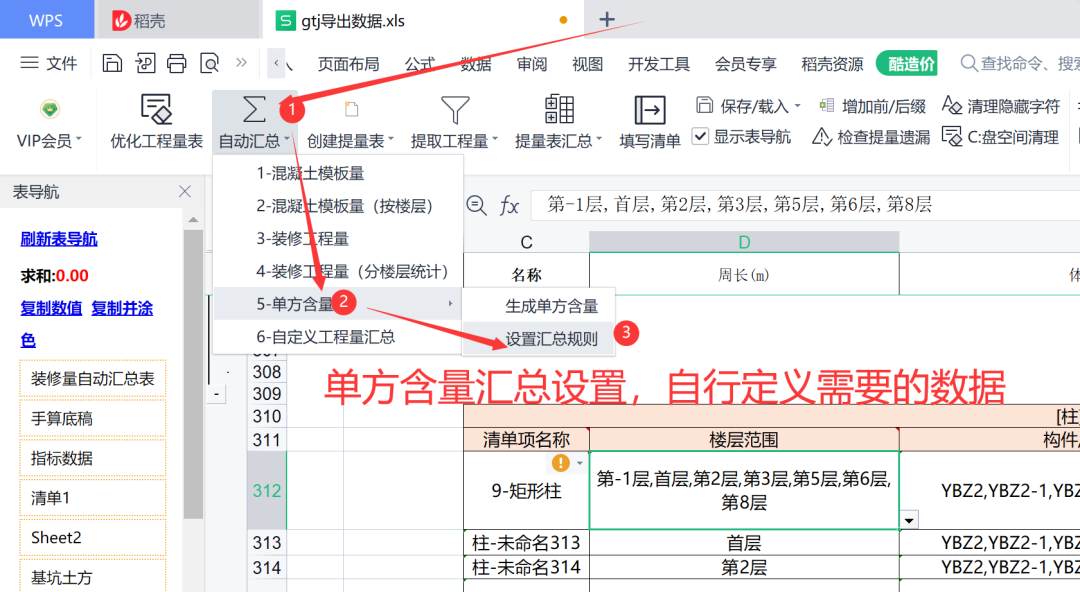
Task: Click the formula bar input field
Action: [x=800, y=205]
